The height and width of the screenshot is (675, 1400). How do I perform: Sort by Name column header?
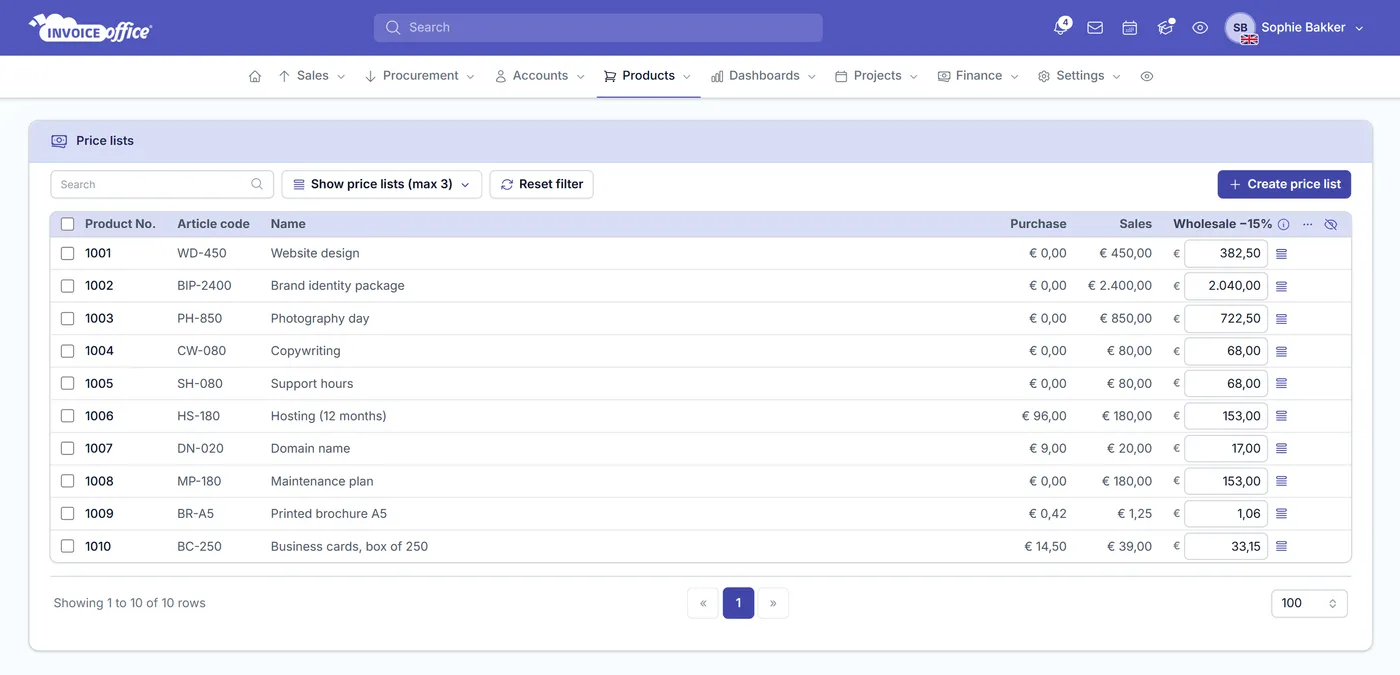pyautogui.click(x=288, y=224)
